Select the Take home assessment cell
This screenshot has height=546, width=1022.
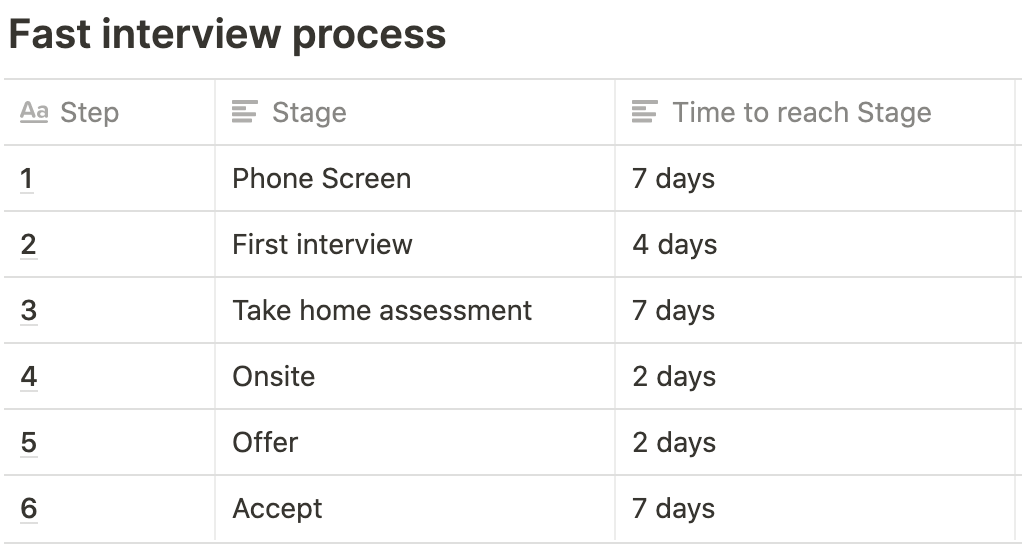coord(415,310)
